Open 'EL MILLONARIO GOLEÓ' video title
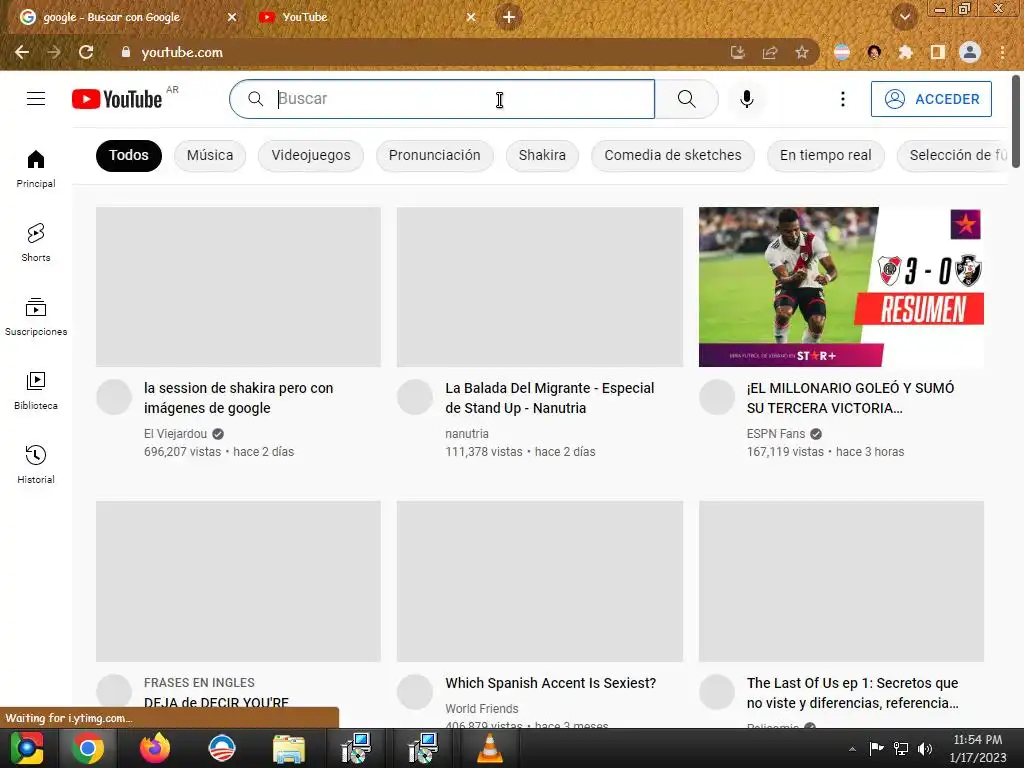This screenshot has height=768, width=1024. coord(850,398)
